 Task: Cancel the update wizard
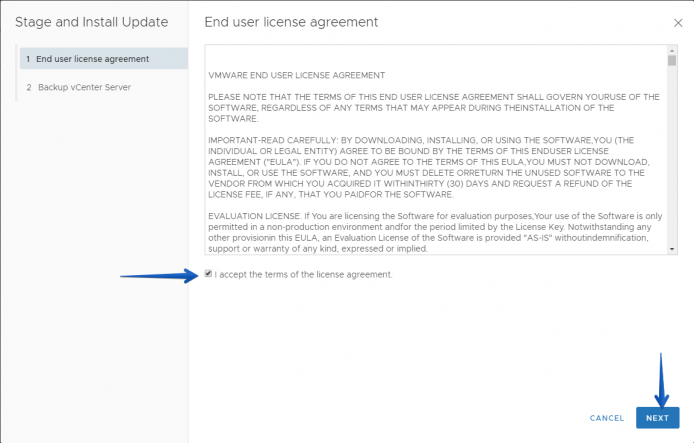point(606,418)
